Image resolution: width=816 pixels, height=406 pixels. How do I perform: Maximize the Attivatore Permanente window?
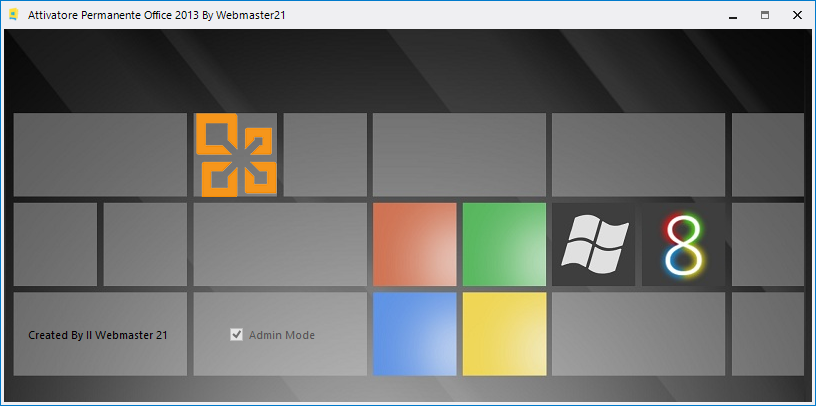[x=764, y=15]
